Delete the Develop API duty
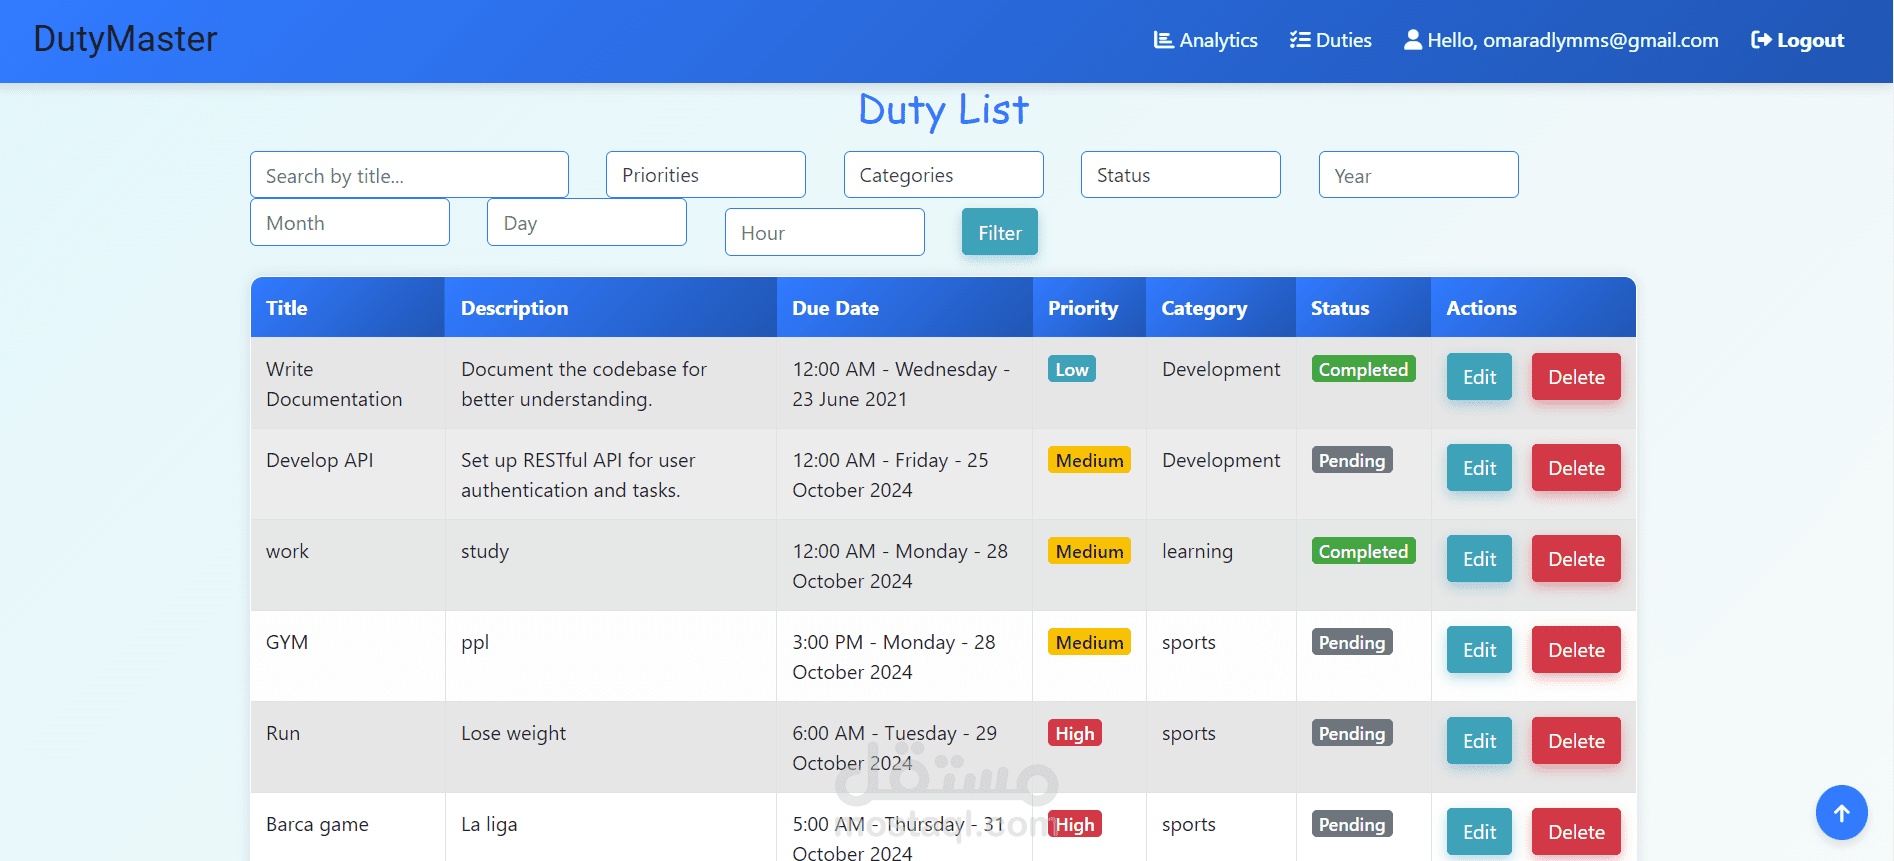 pos(1576,468)
